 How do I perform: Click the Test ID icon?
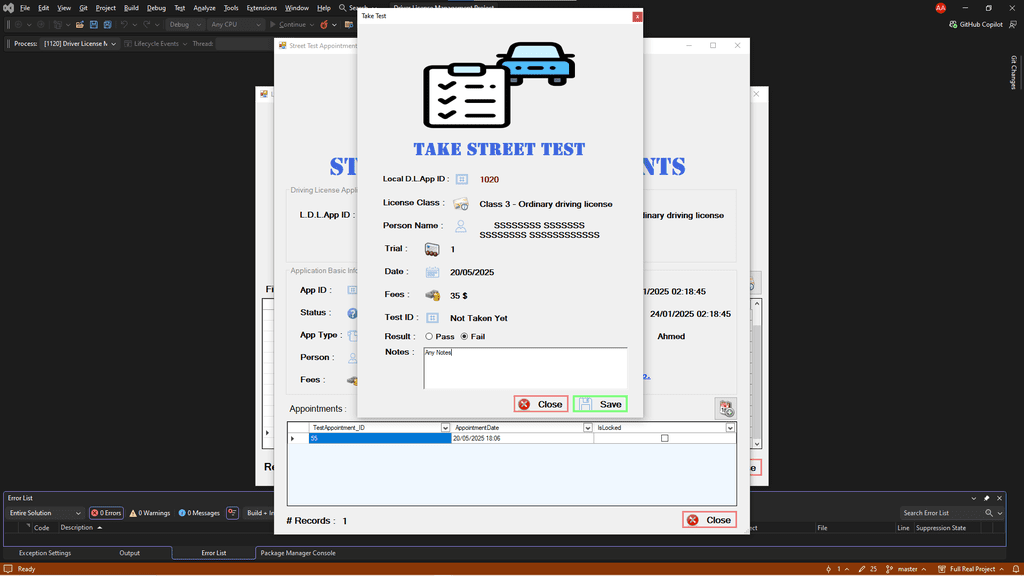pos(432,318)
